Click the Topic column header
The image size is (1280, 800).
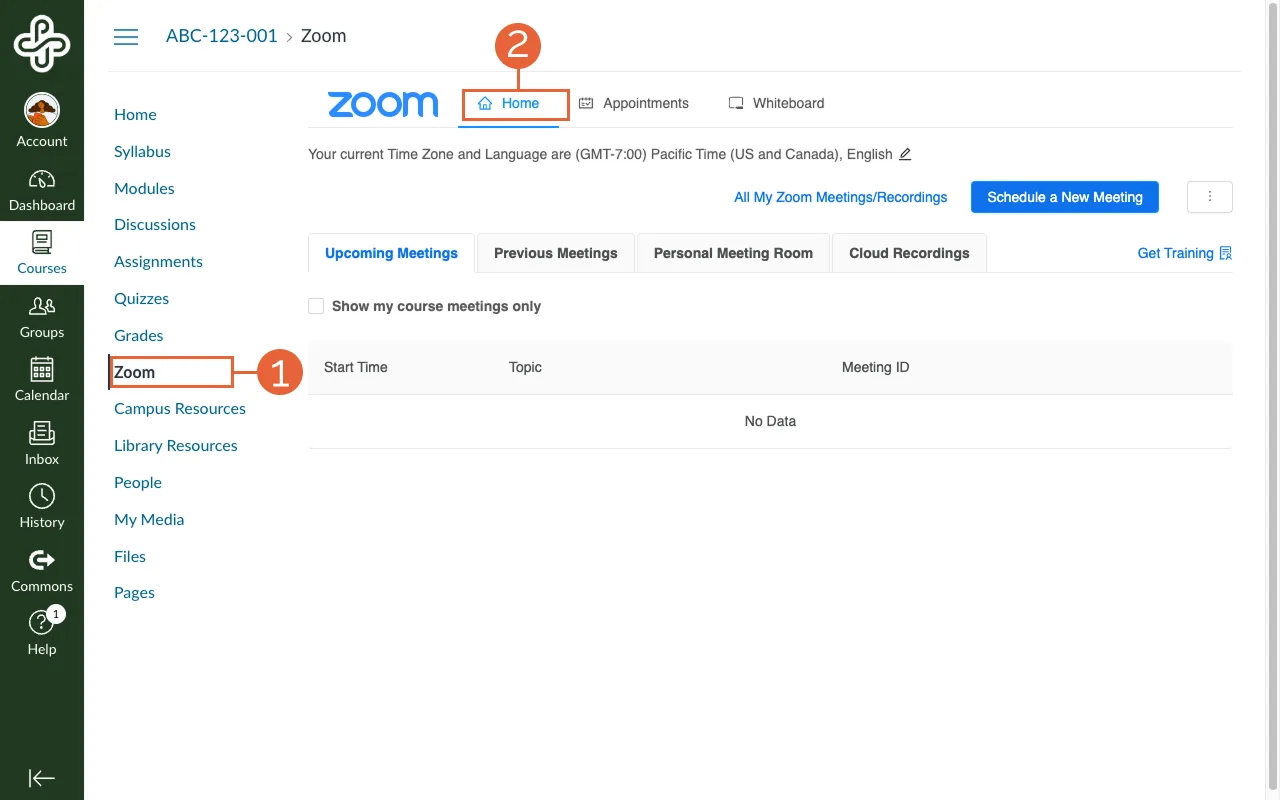coord(525,367)
